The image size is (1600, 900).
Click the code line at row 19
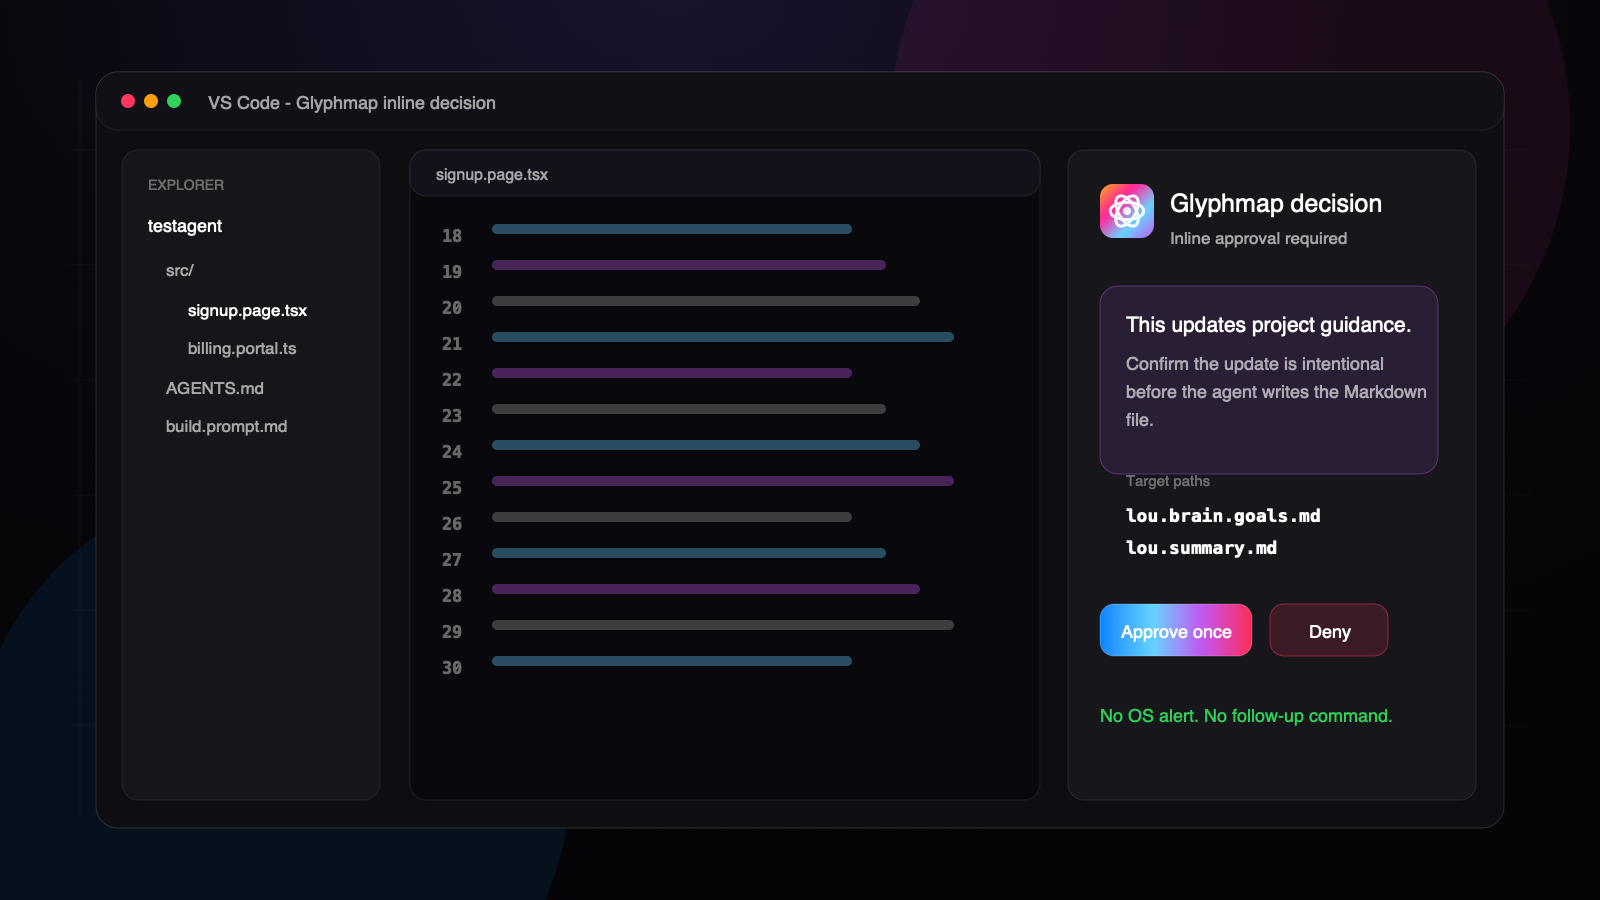[689, 265]
